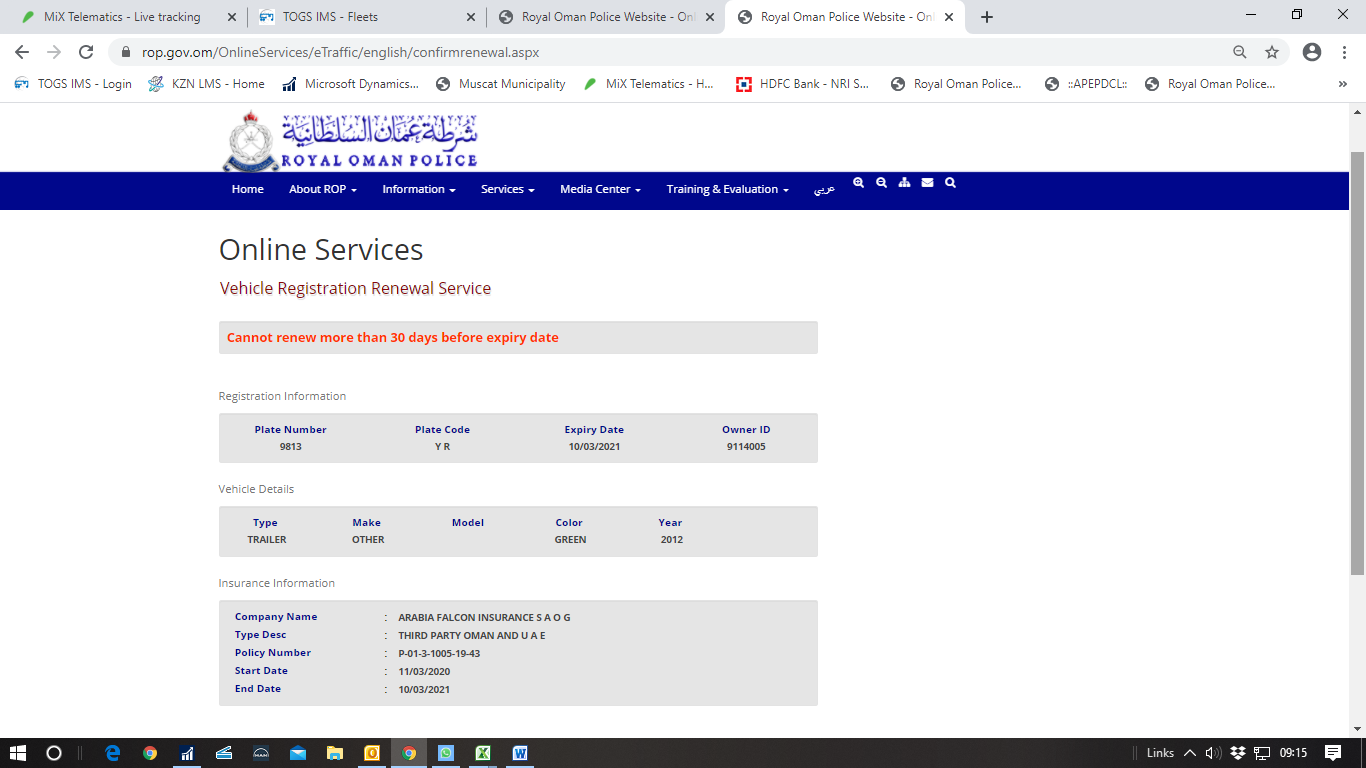Go to the Home navigation link
Viewport: 1366px width, 768px height.
[247, 189]
